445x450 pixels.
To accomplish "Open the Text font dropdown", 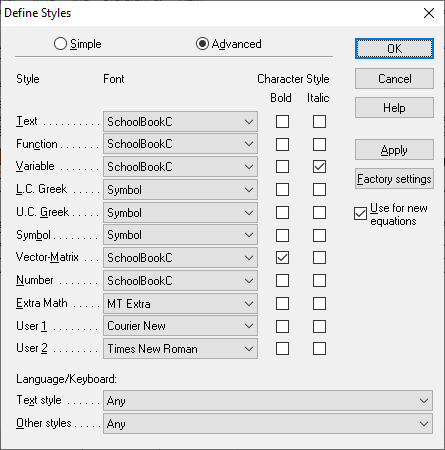I will click(x=180, y=122).
